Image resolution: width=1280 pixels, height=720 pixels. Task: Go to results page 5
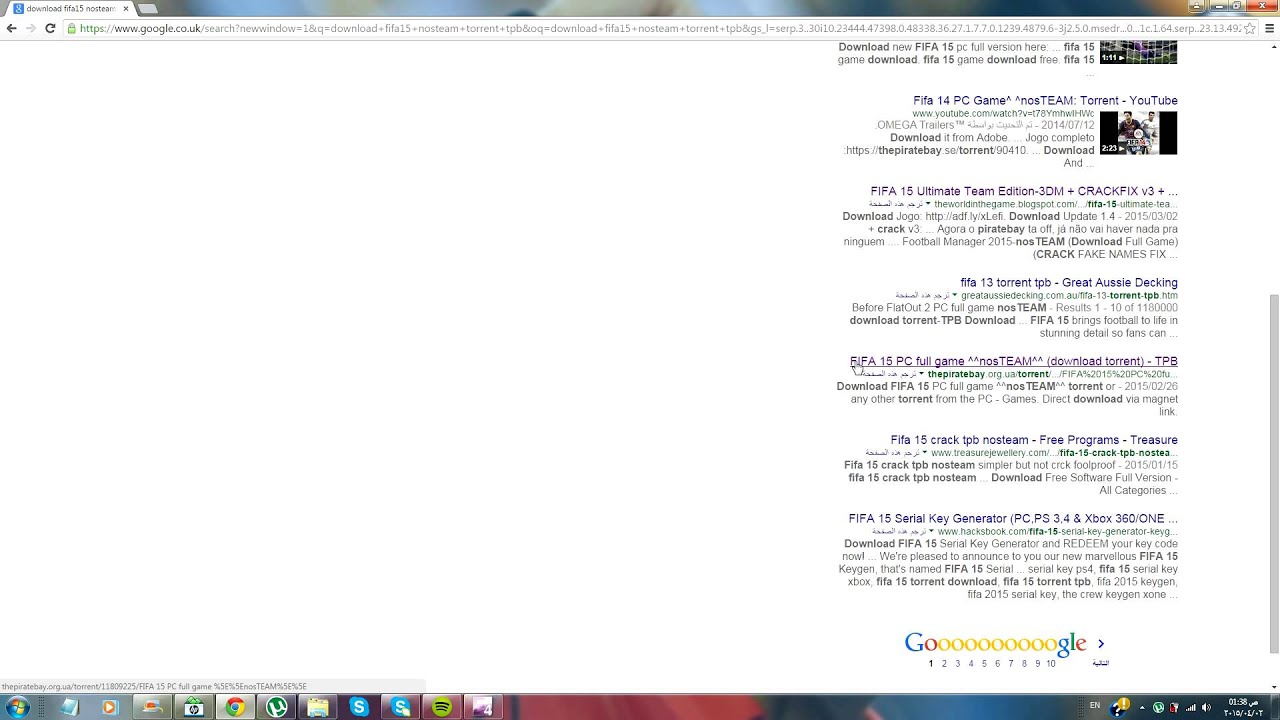[x=984, y=663]
